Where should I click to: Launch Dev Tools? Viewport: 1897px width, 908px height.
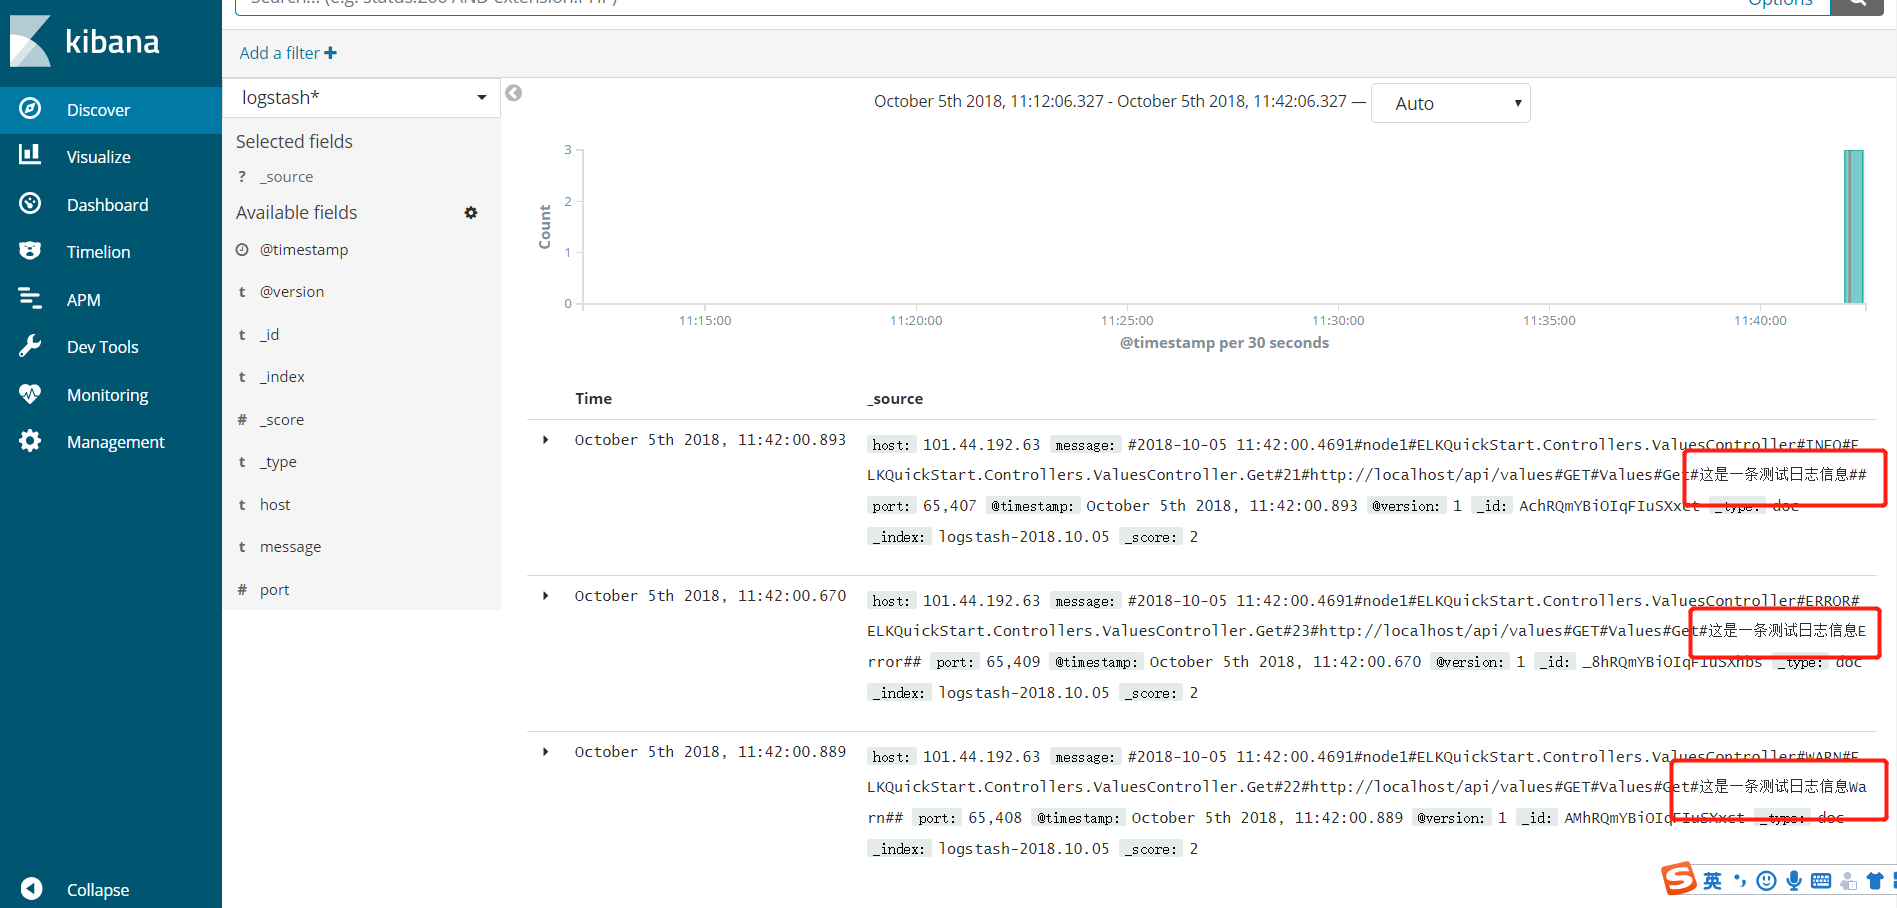[x=111, y=347]
